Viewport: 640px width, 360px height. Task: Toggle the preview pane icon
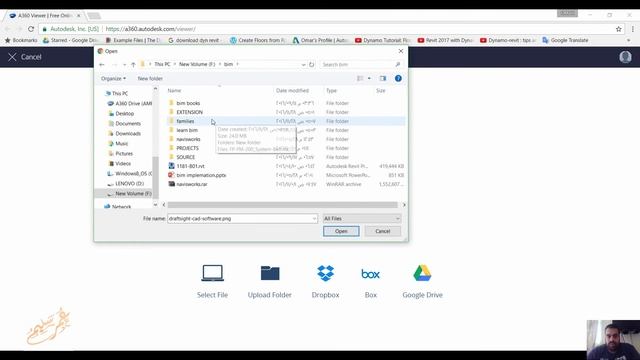coord(382,78)
